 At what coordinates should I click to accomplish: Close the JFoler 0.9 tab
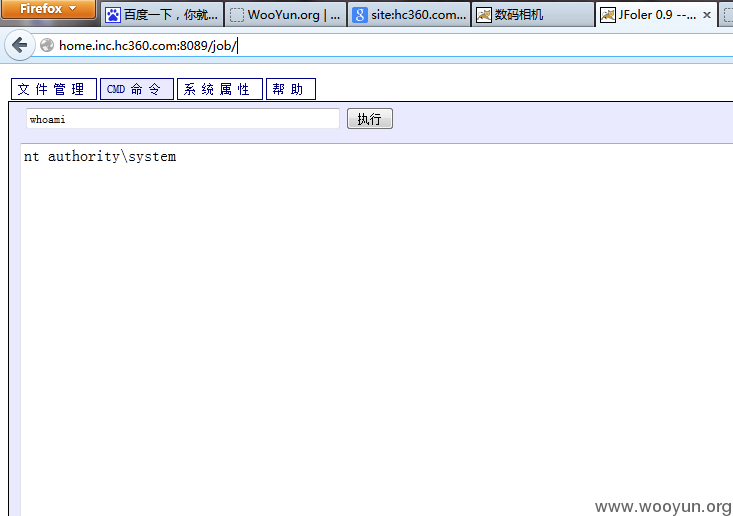click(707, 15)
